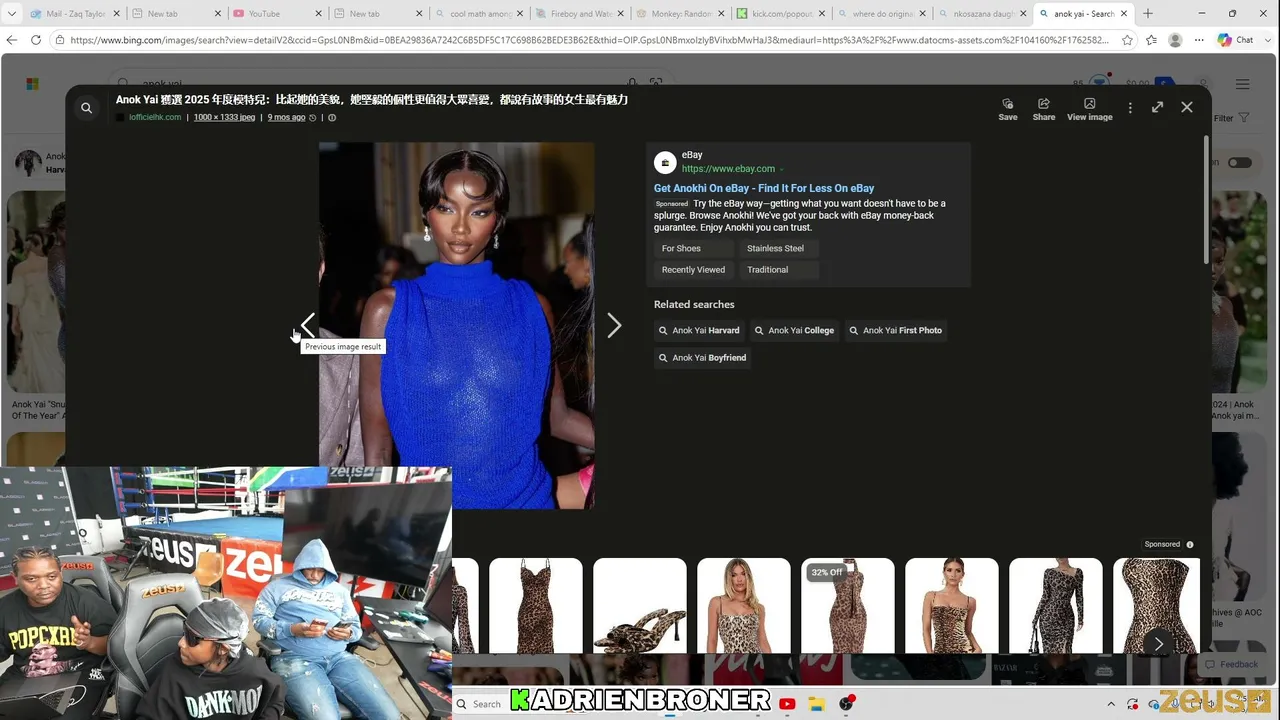The width and height of the screenshot is (1280, 720).
Task: Open the three-dot more options menu
Action: click(1130, 108)
